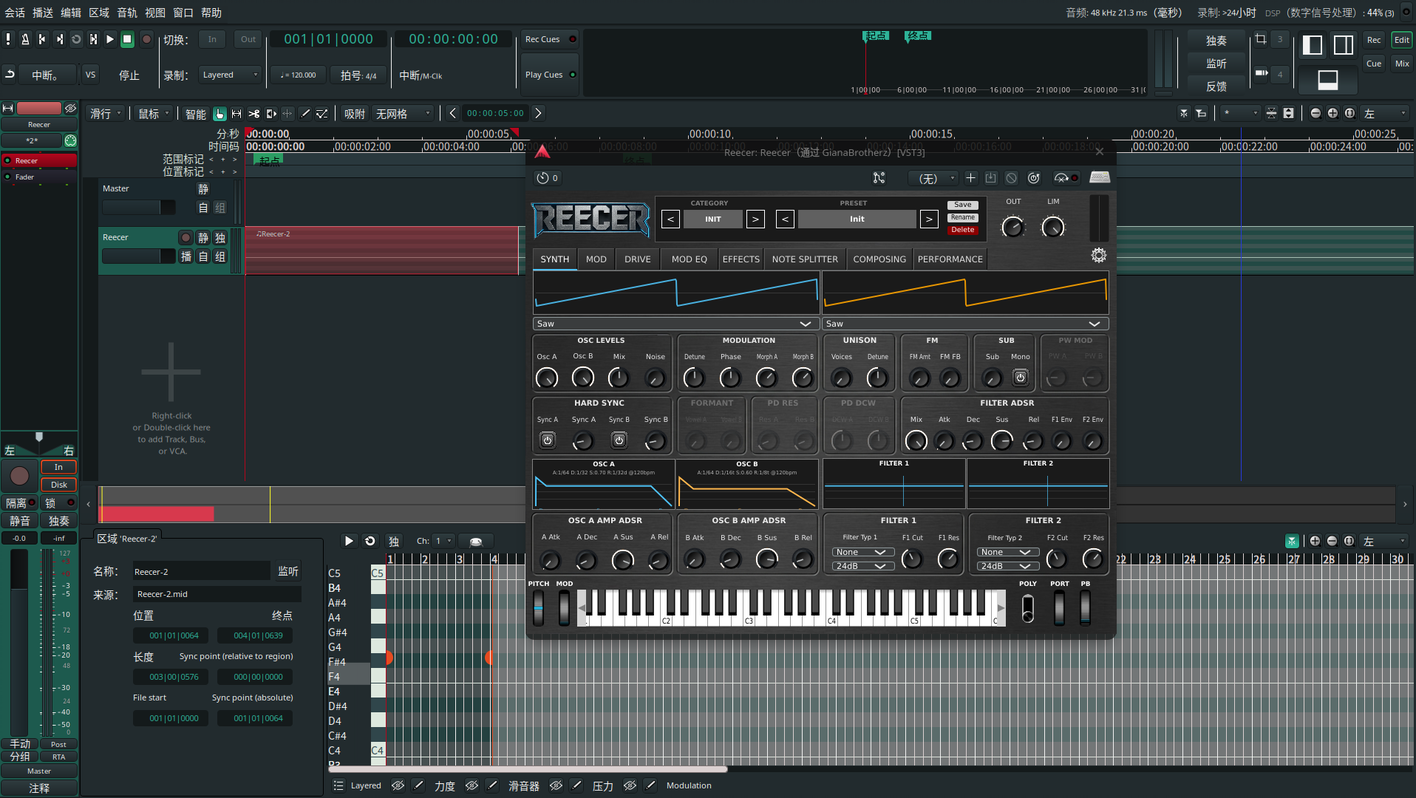Viewport: 1416px width, 798px height.
Task: Click the green stop button in transport
Action: coord(127,39)
